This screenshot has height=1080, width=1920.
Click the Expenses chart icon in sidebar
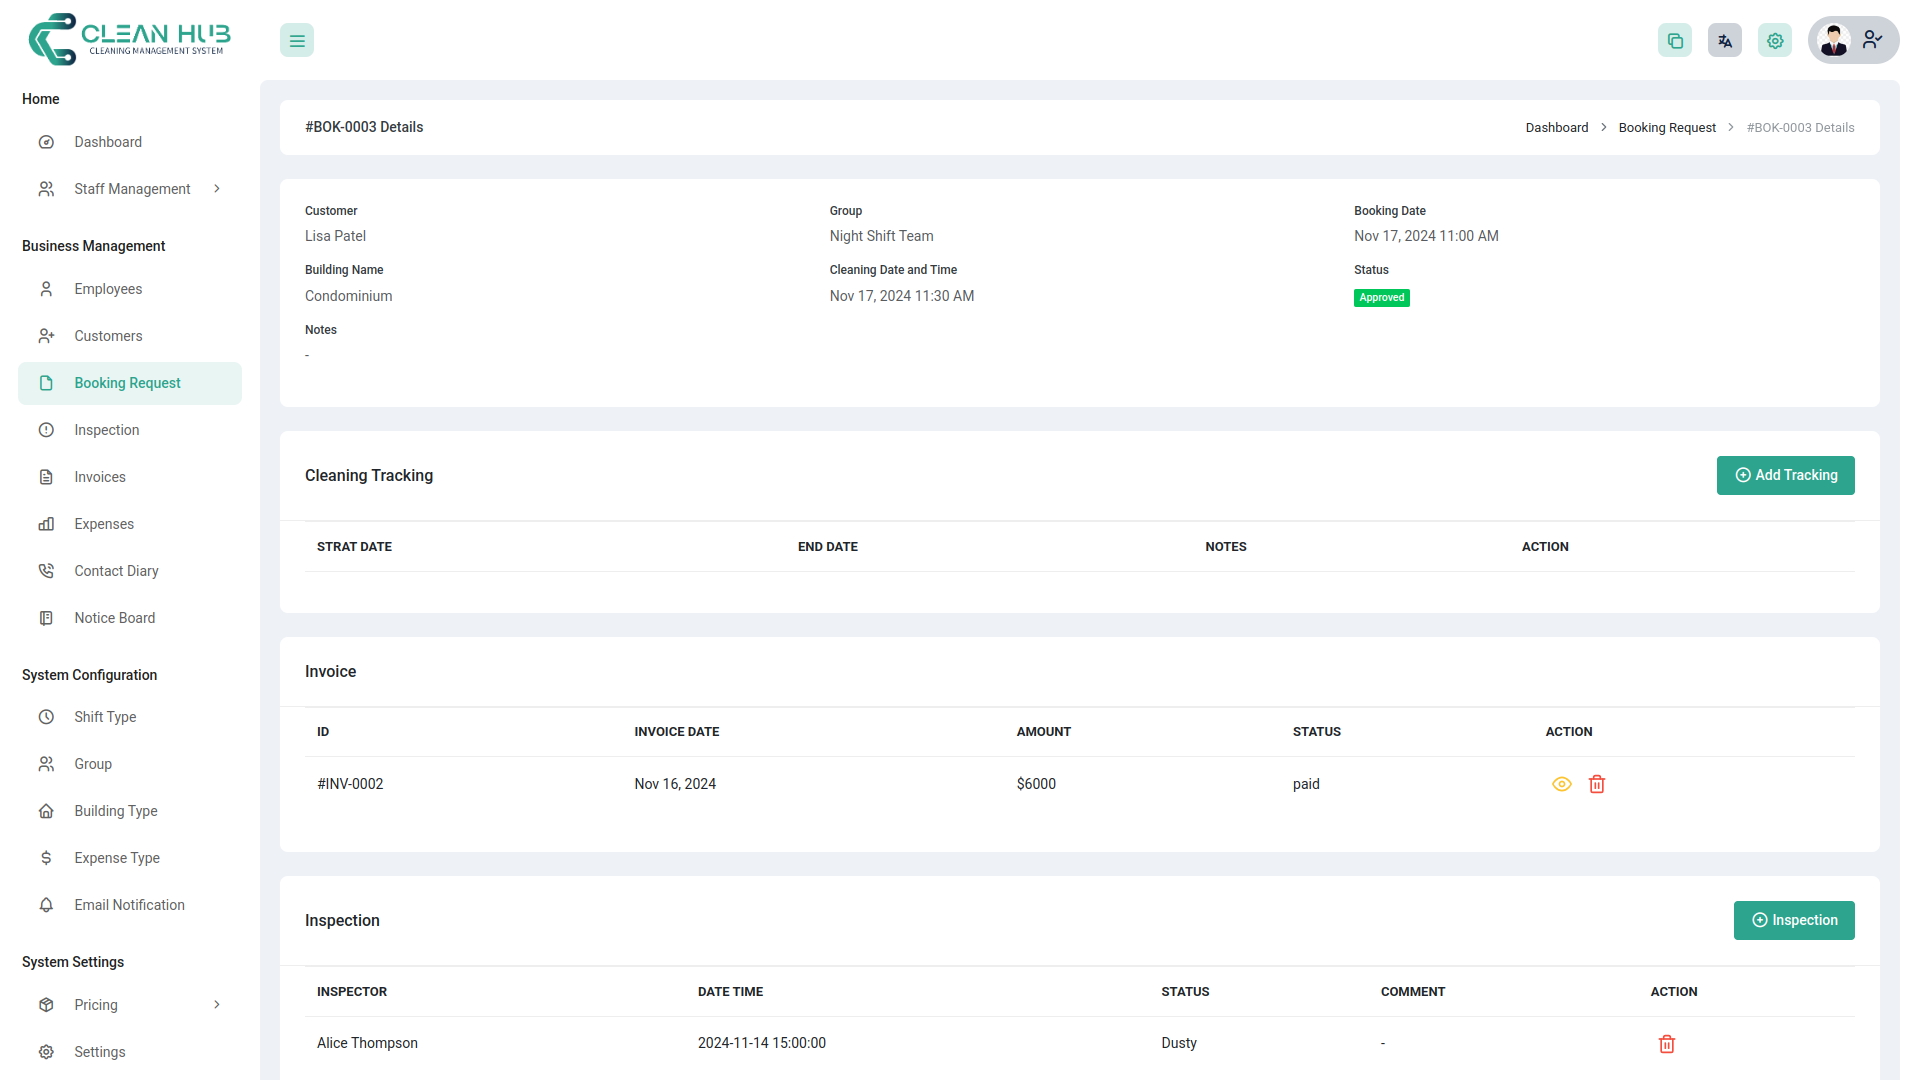tap(46, 523)
